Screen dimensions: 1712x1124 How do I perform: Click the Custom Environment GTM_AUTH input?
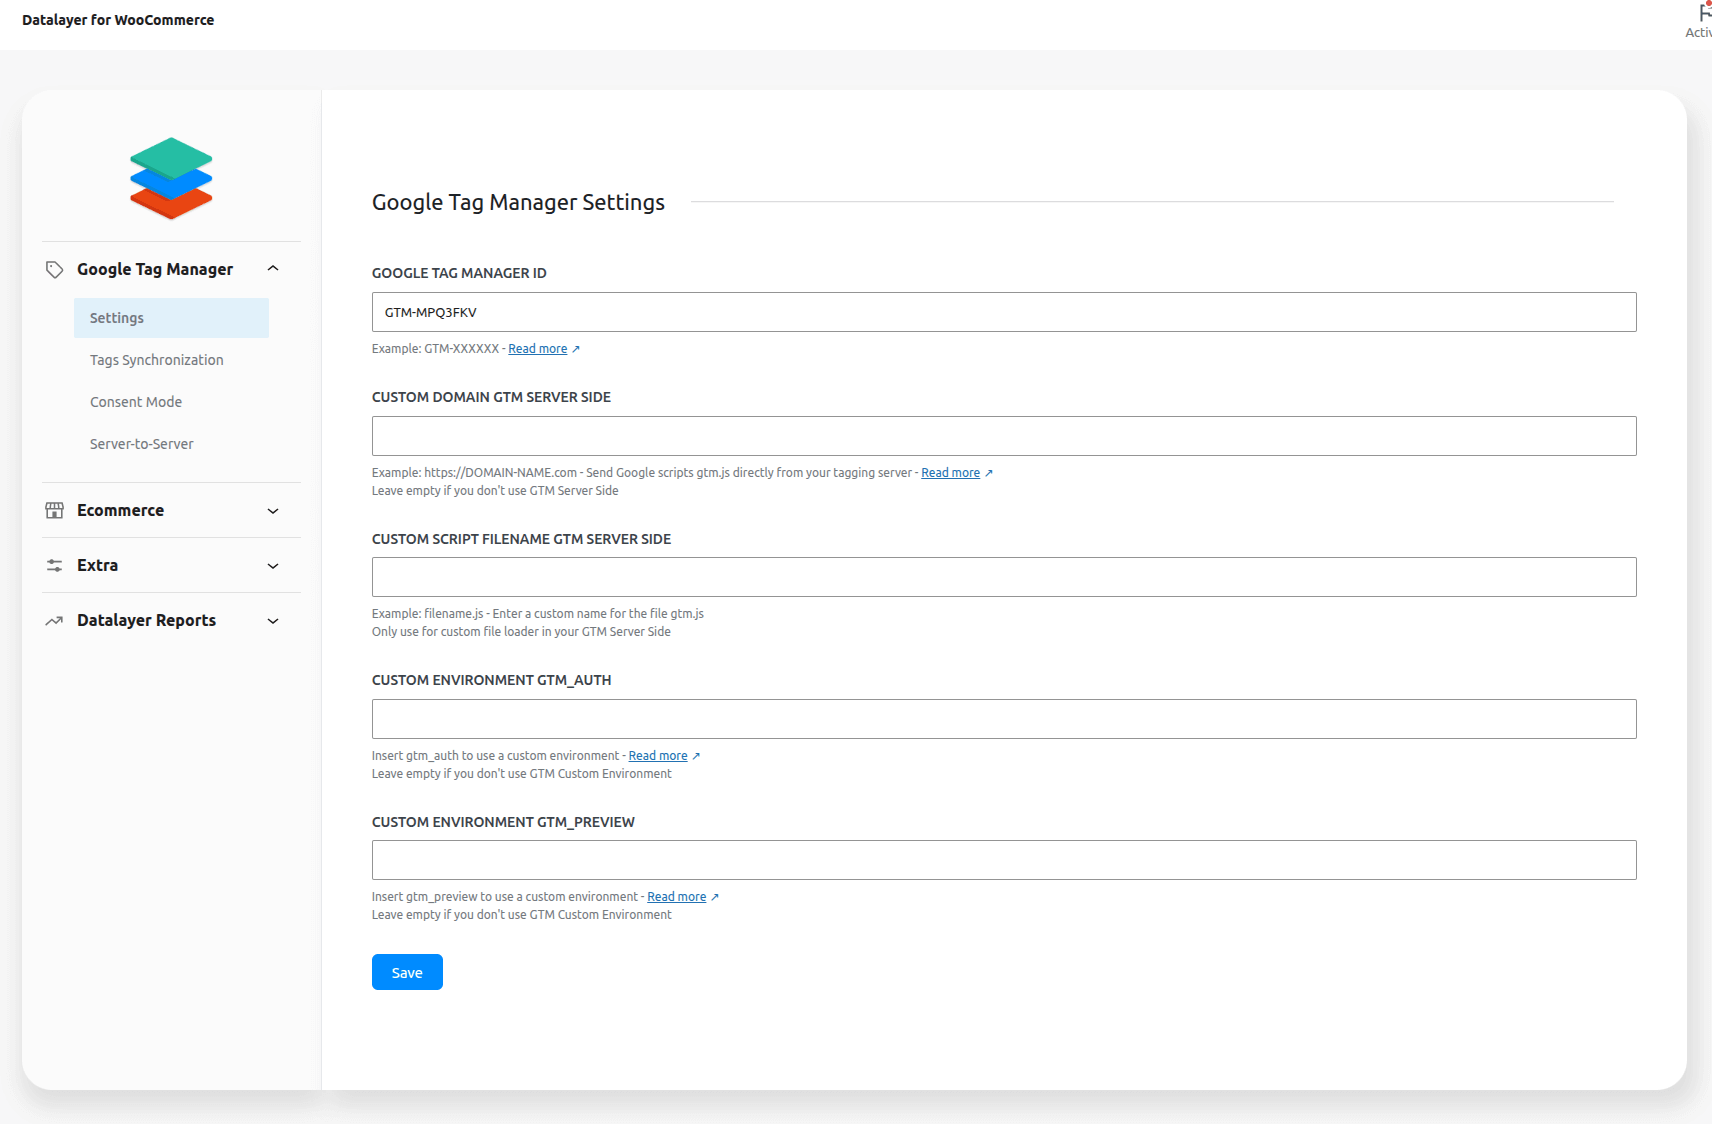1004,719
